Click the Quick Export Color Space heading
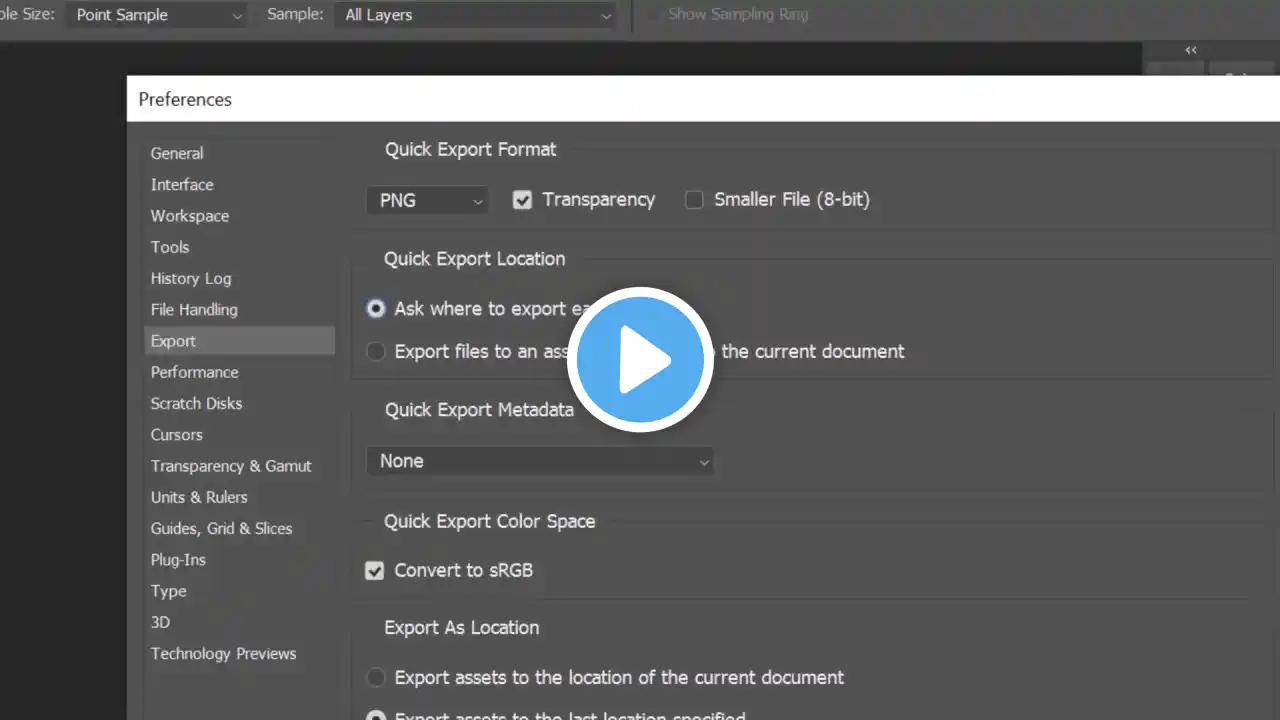The image size is (1280, 720). coord(489,521)
